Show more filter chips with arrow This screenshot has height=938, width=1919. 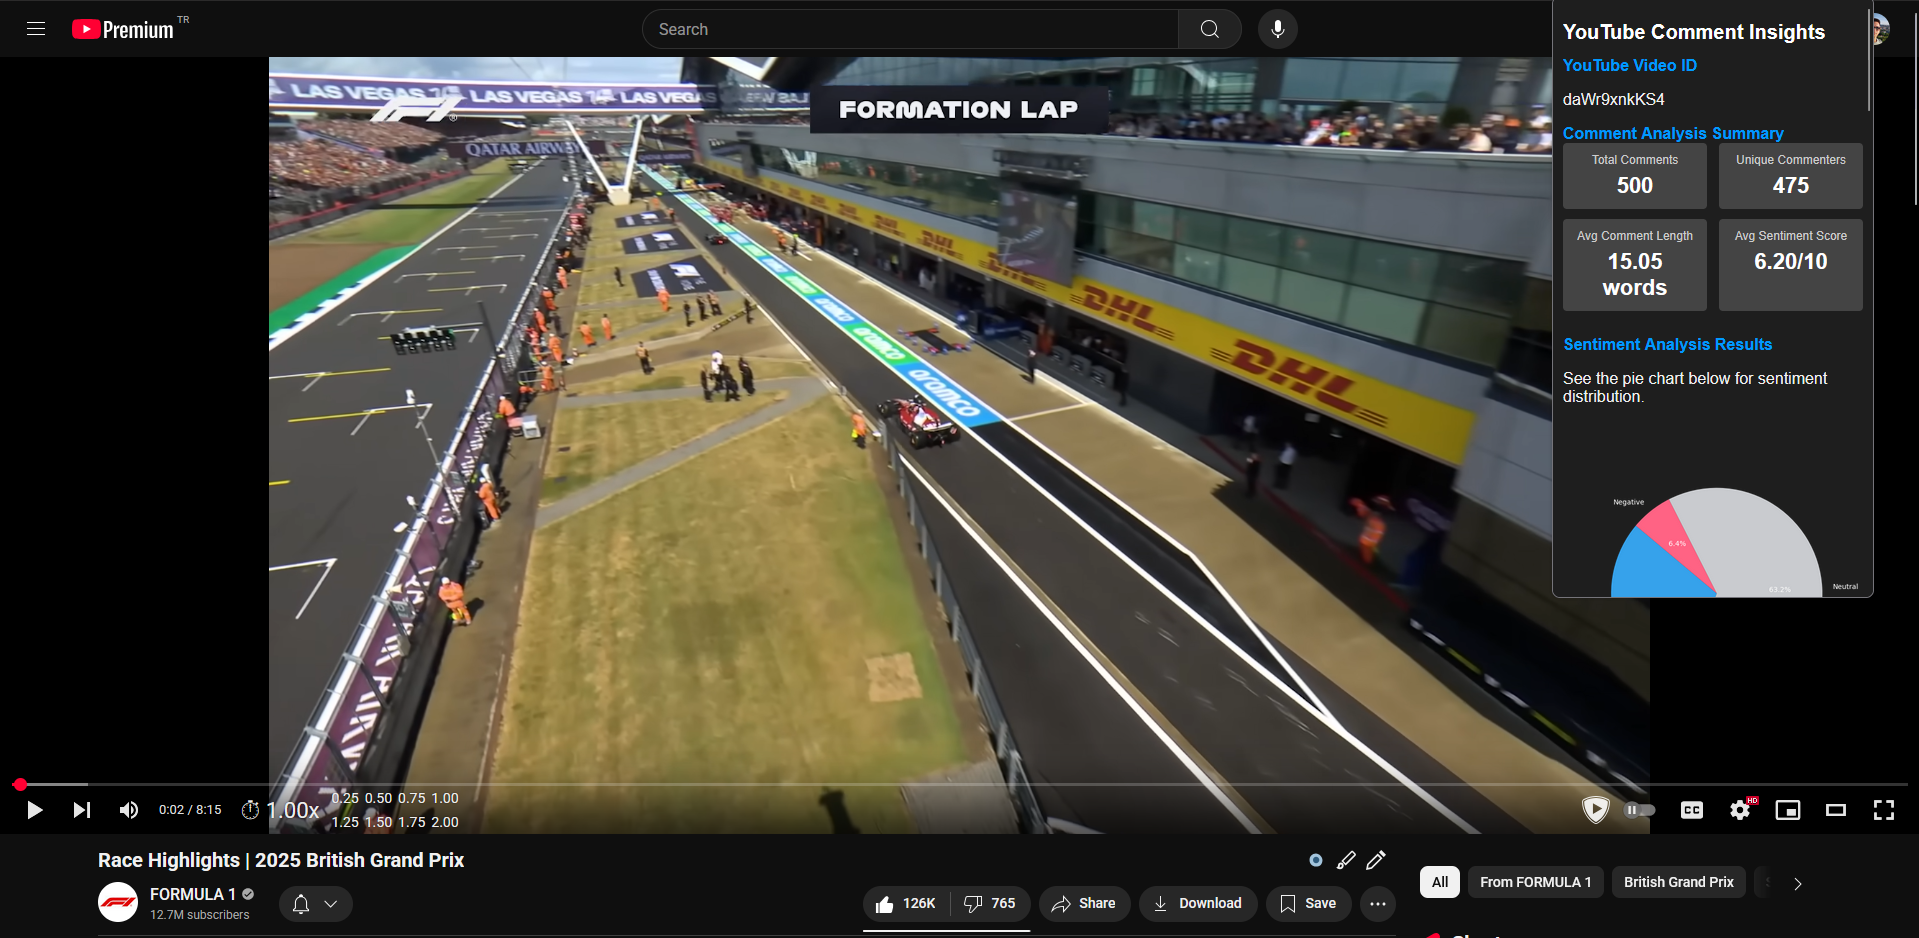pos(1798,883)
